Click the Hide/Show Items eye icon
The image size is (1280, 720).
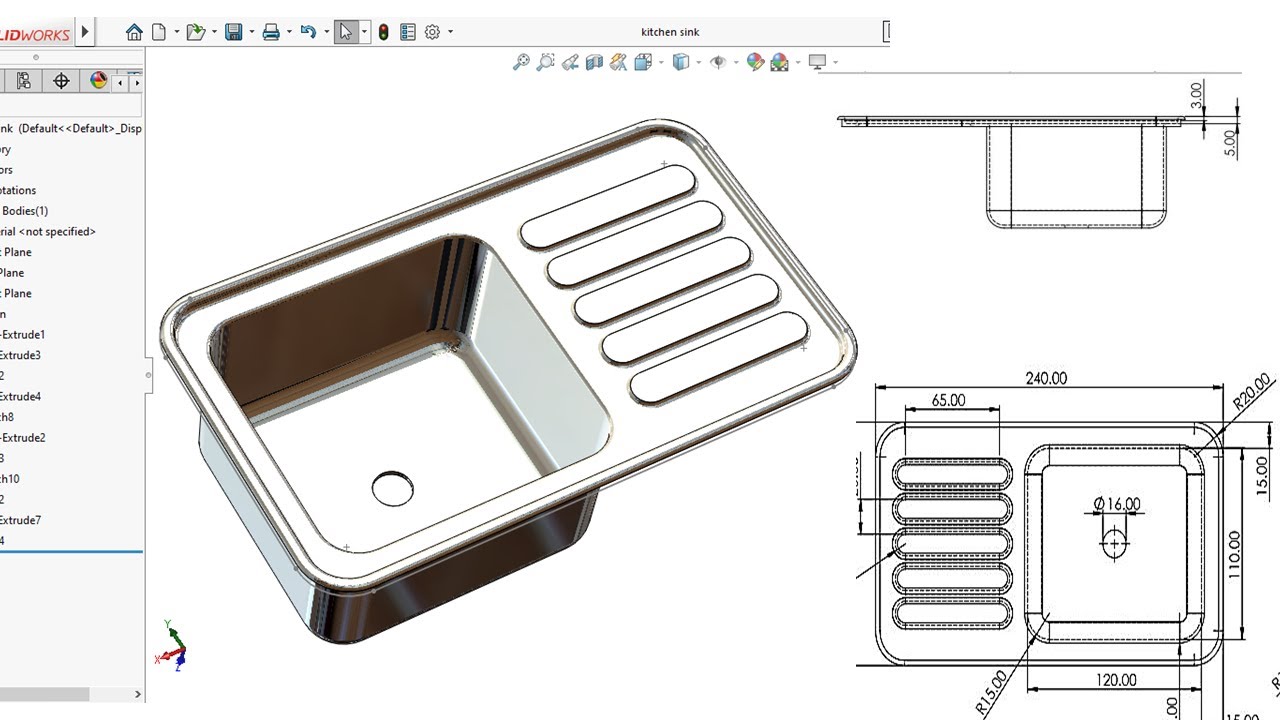718,62
